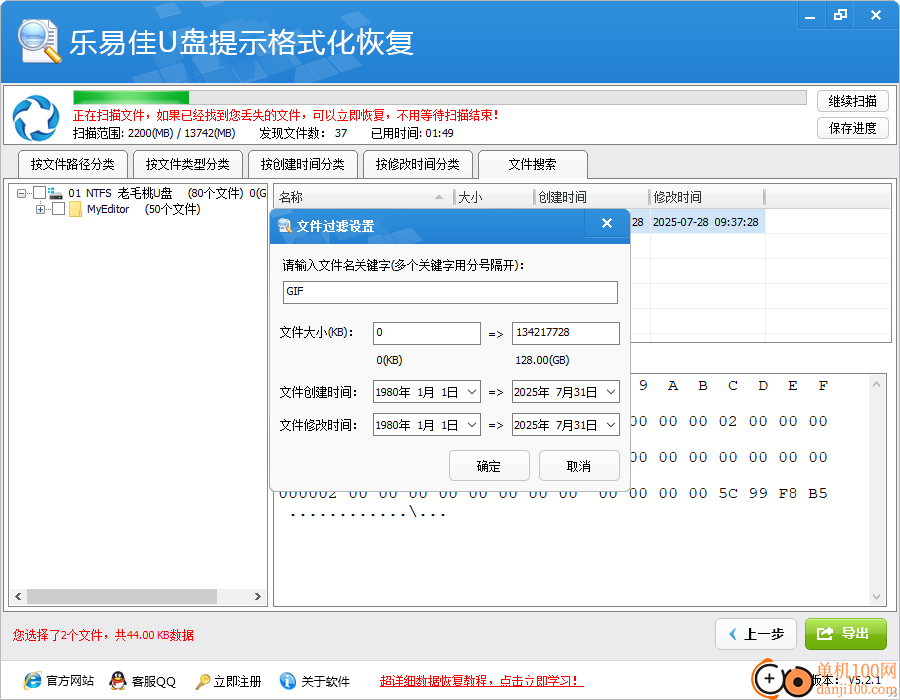
Task: Confirm filter with the 确定 button
Action: (489, 466)
